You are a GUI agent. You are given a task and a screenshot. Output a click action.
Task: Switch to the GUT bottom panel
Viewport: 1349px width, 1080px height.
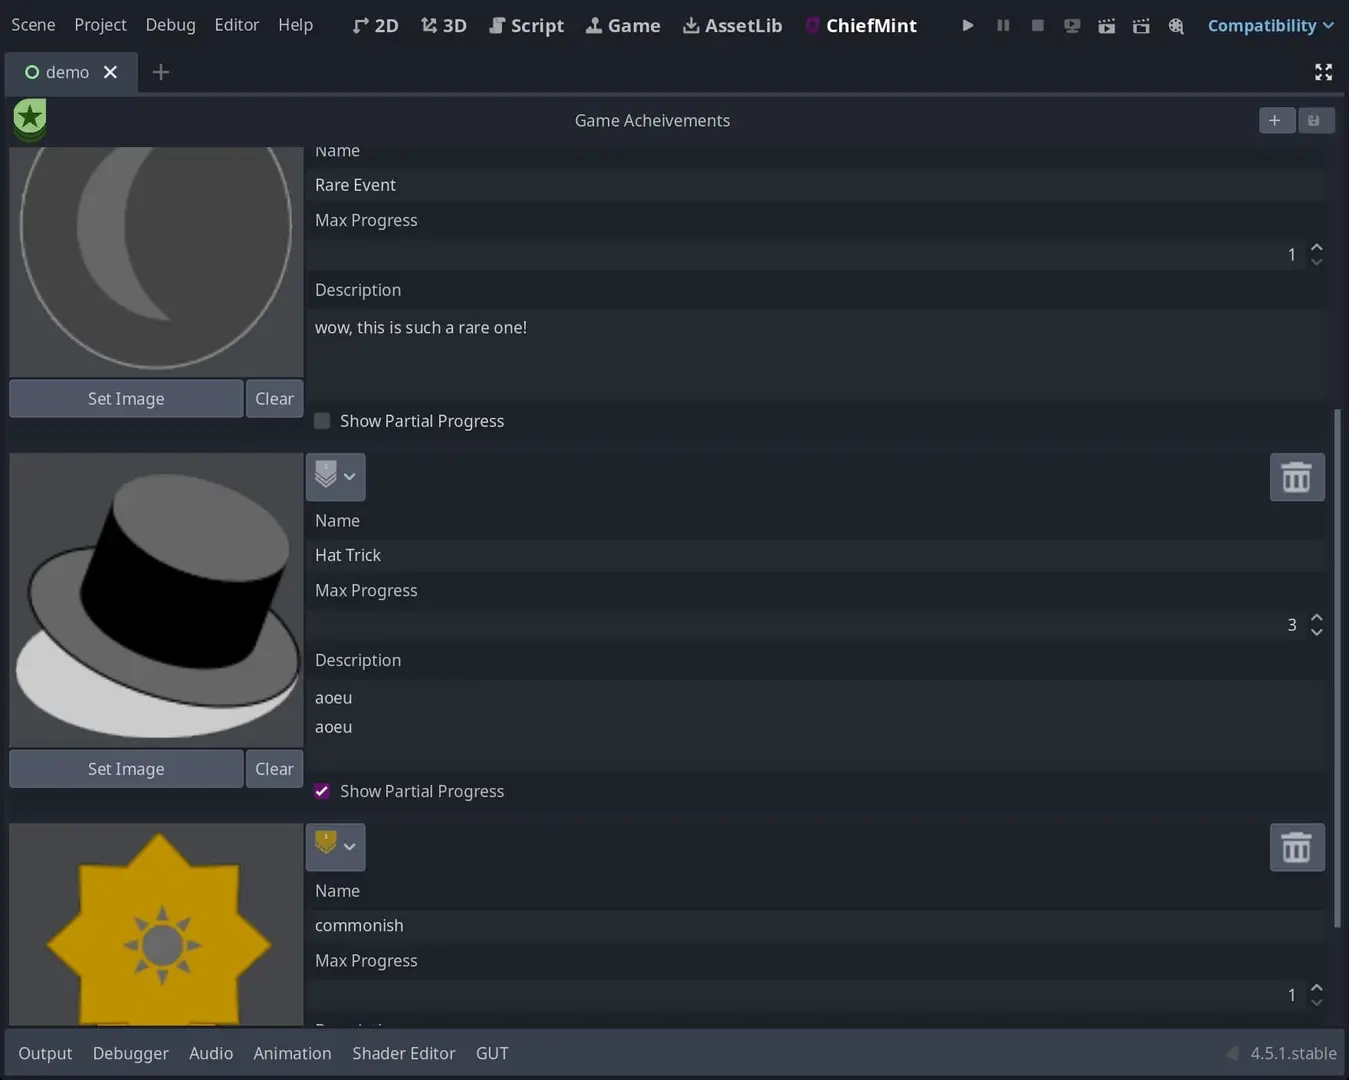coord(491,1052)
